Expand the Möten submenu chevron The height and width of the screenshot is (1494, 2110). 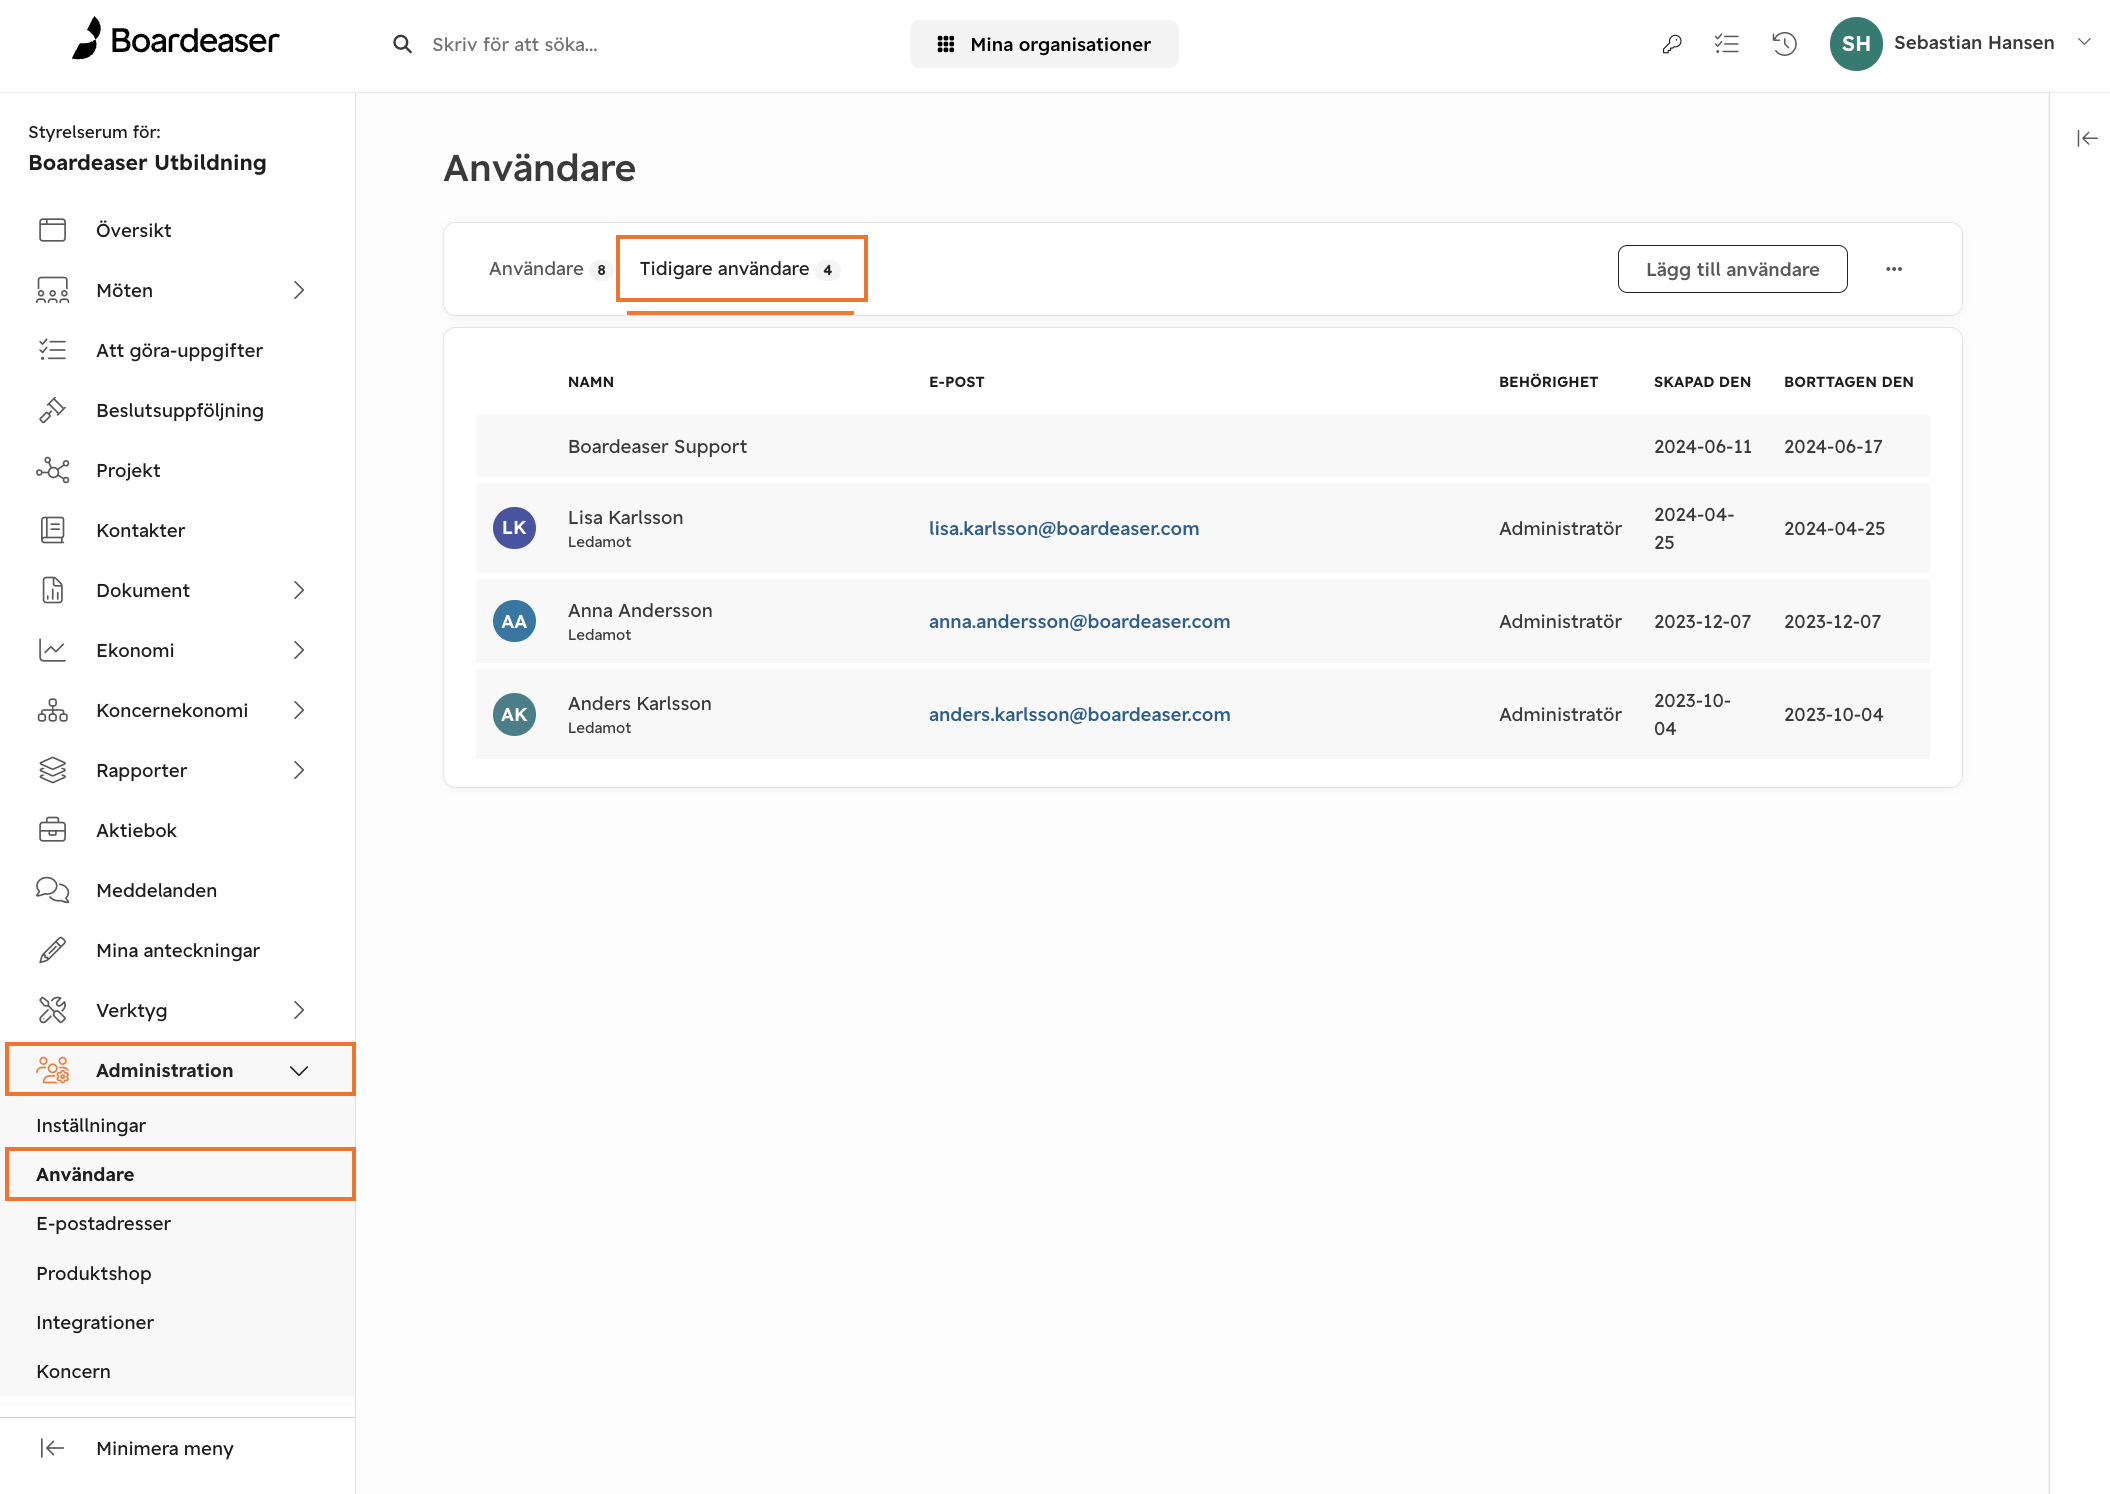tap(299, 290)
